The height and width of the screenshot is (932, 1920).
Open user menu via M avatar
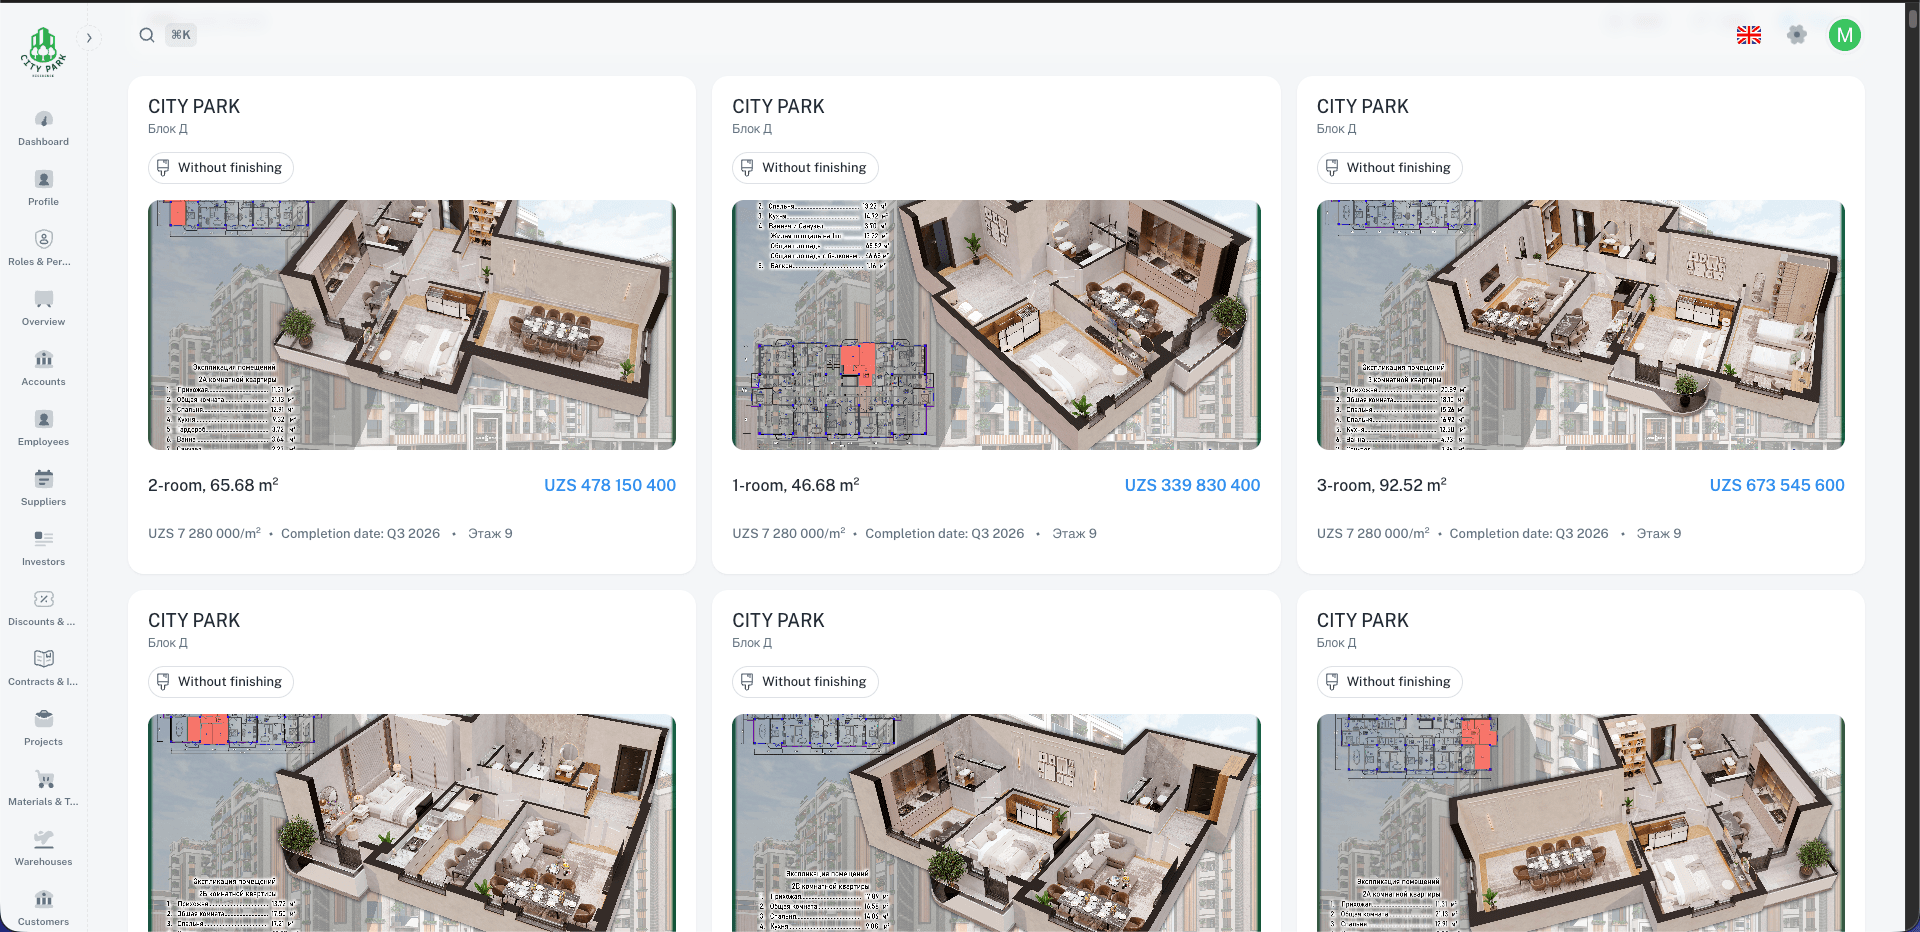pyautogui.click(x=1844, y=35)
